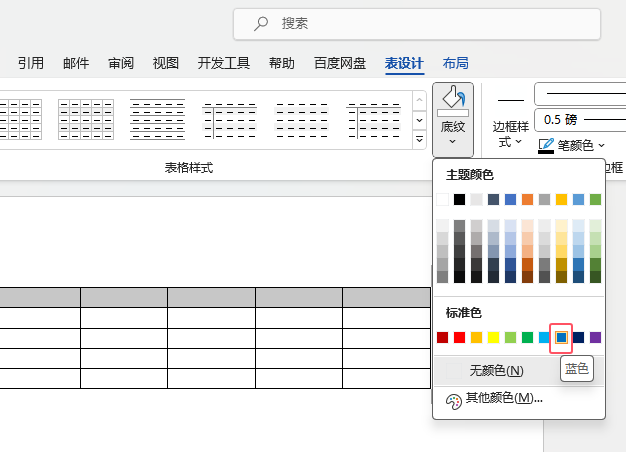This screenshot has height=452, width=626.
Task: Click into the 搜索 box
Action: pyautogui.click(x=417, y=24)
